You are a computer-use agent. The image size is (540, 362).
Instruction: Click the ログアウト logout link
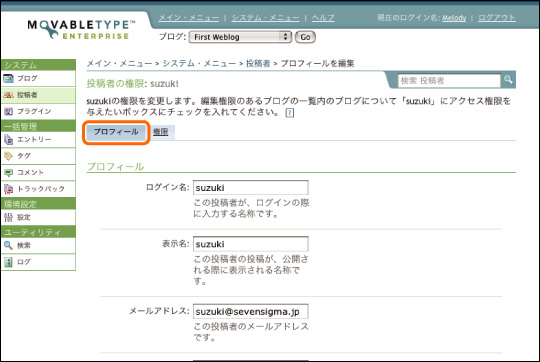coord(497,18)
